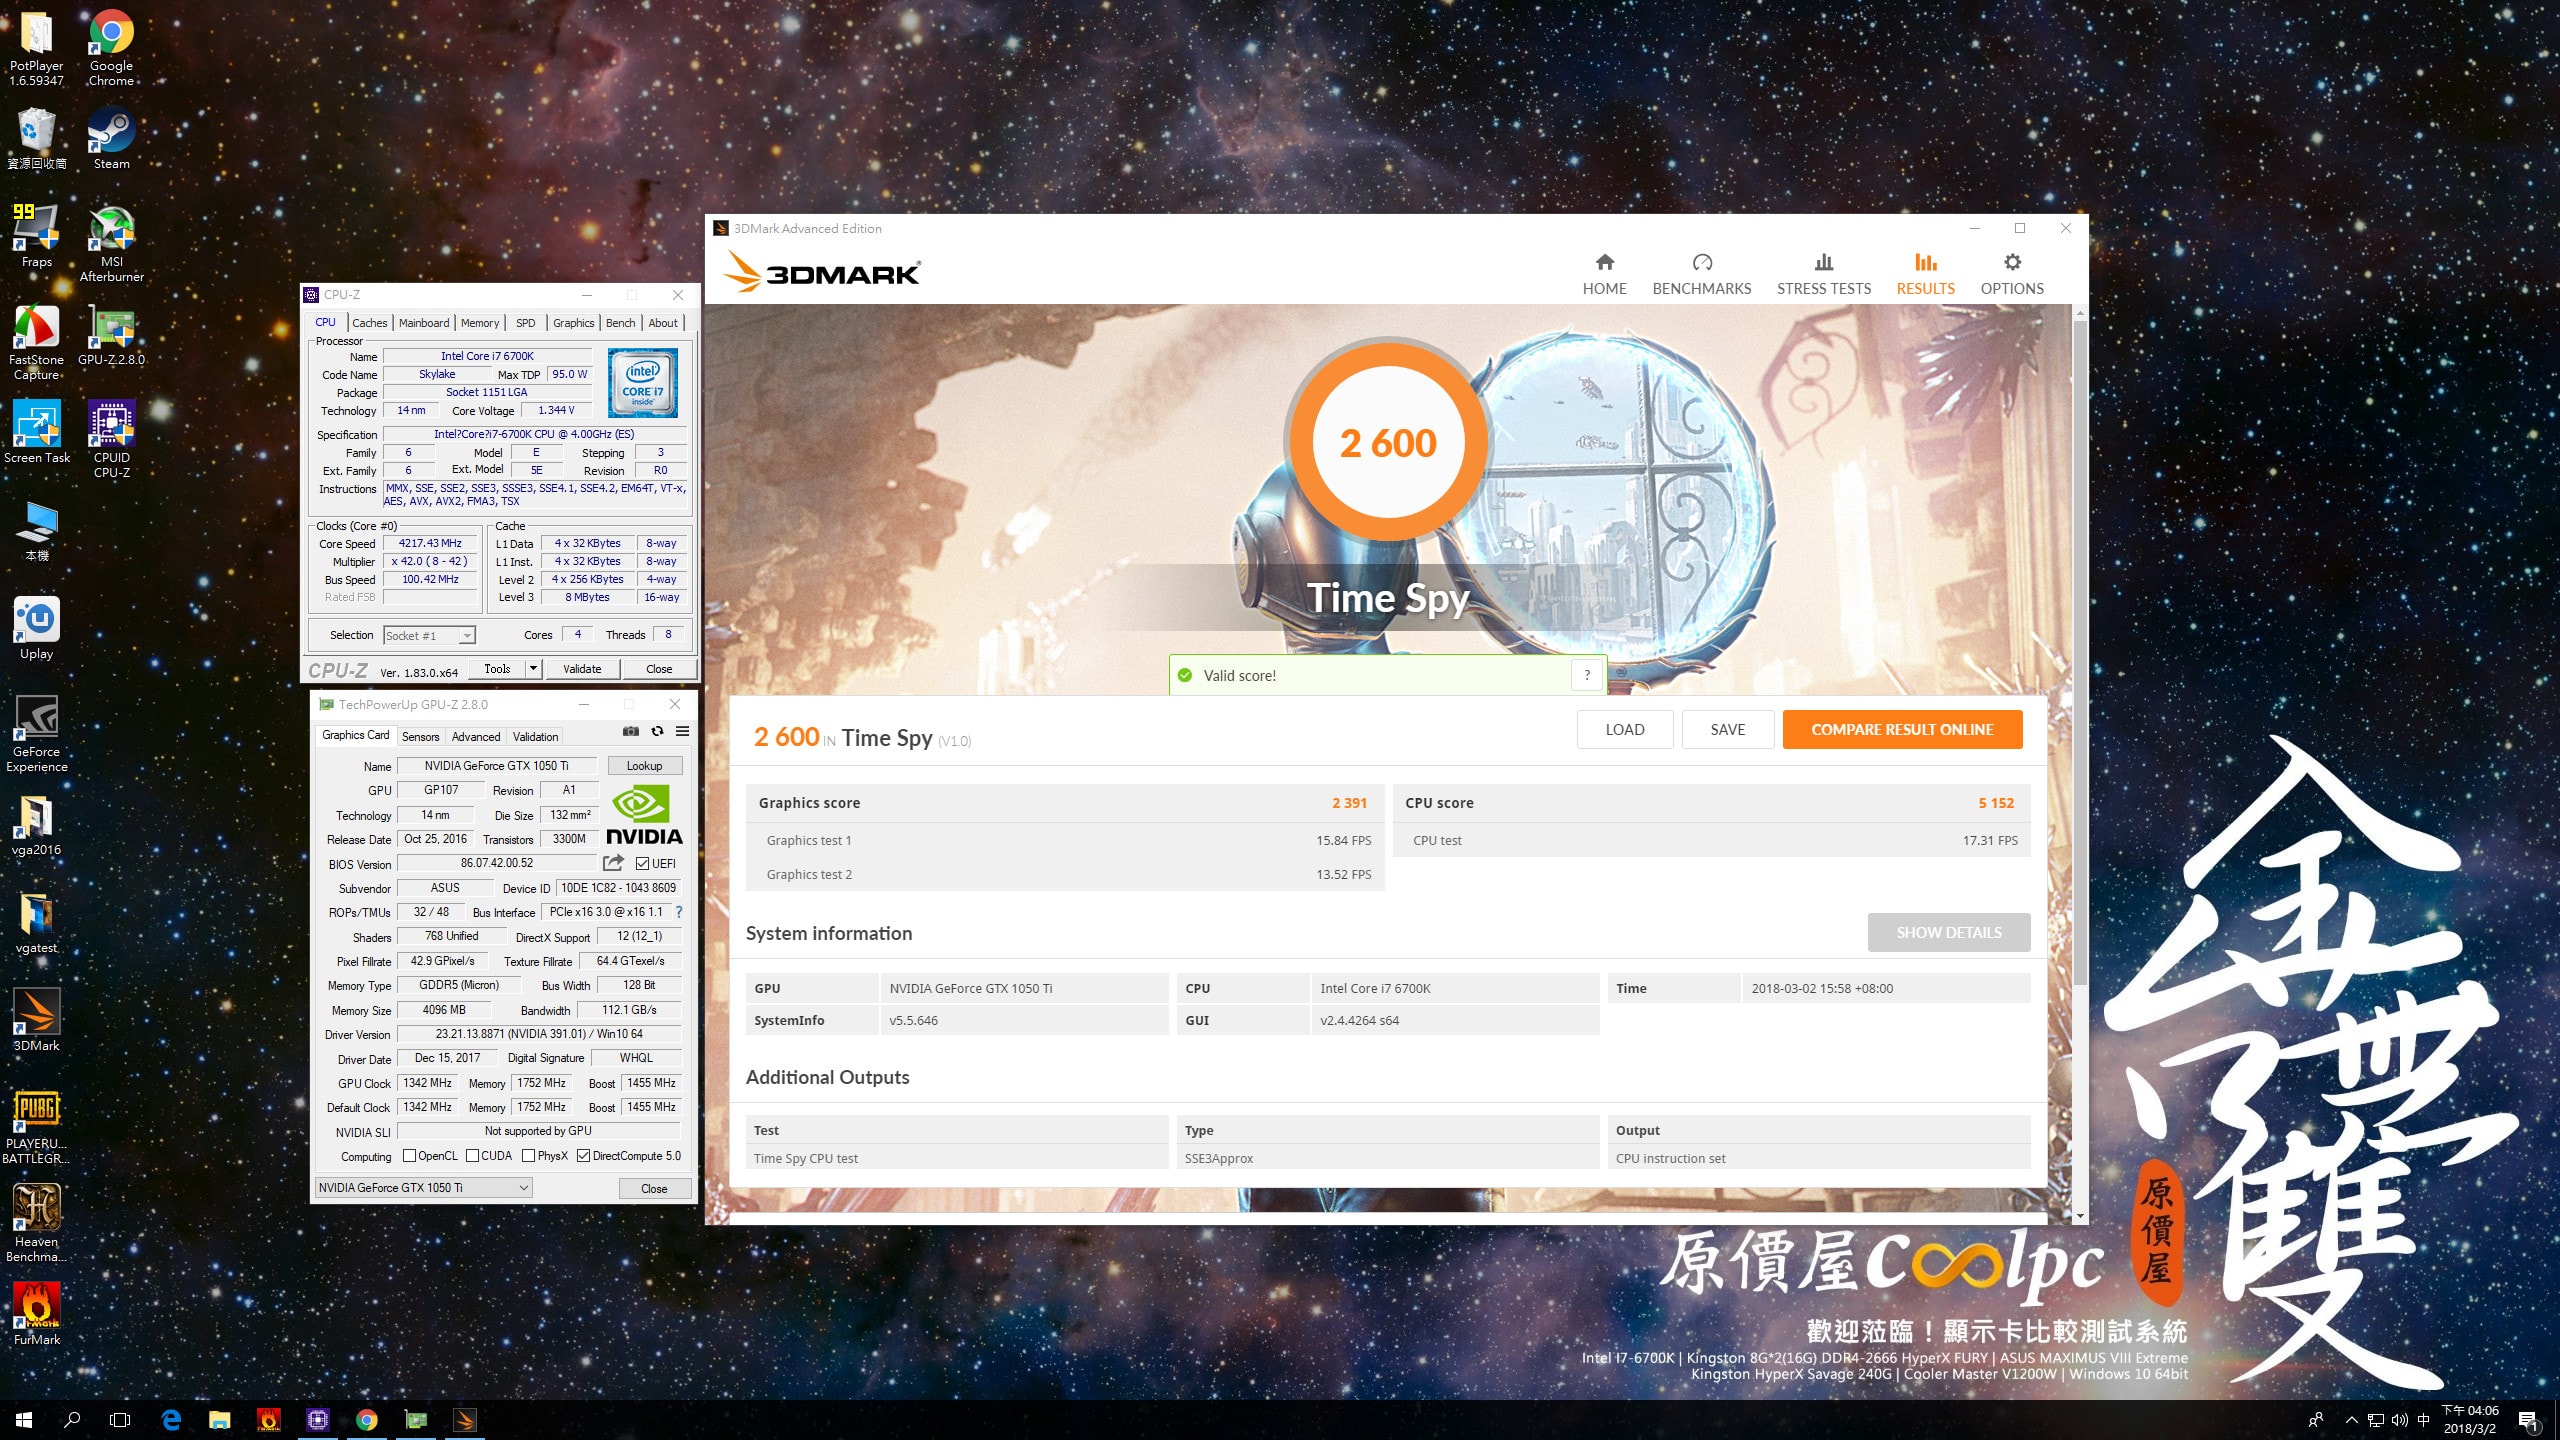This screenshot has width=2560, height=1440.
Task: Open the Sensors tab in GPU-Z
Action: point(420,736)
